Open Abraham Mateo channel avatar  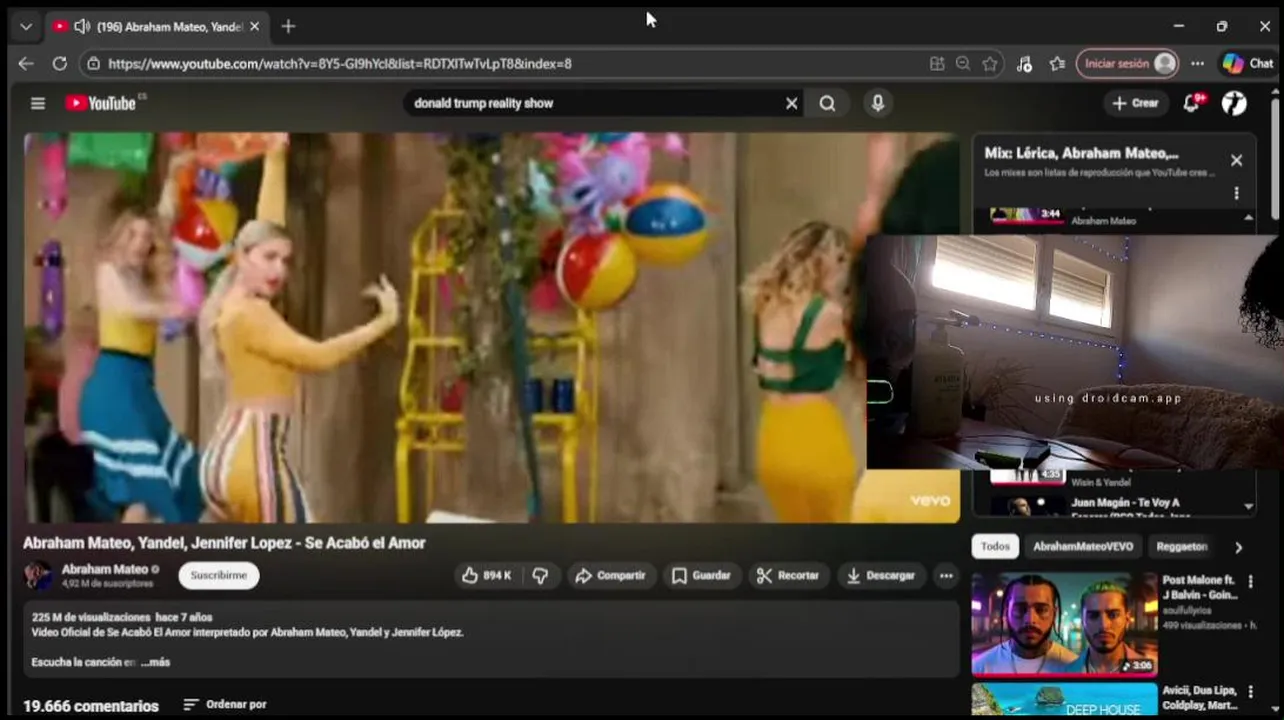(38, 575)
